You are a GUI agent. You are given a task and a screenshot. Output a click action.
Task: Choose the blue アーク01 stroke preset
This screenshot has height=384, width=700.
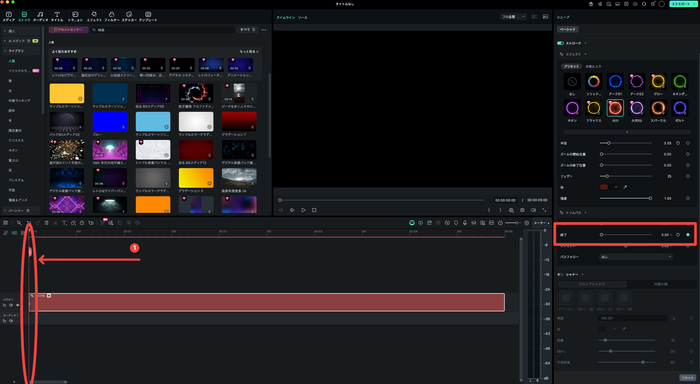(x=615, y=82)
